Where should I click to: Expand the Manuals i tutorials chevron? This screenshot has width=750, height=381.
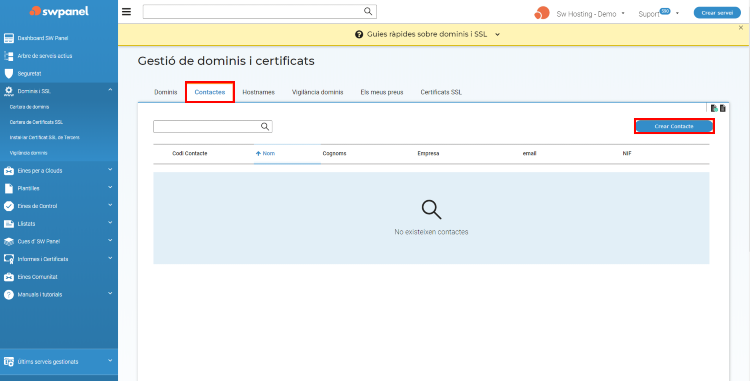110,293
